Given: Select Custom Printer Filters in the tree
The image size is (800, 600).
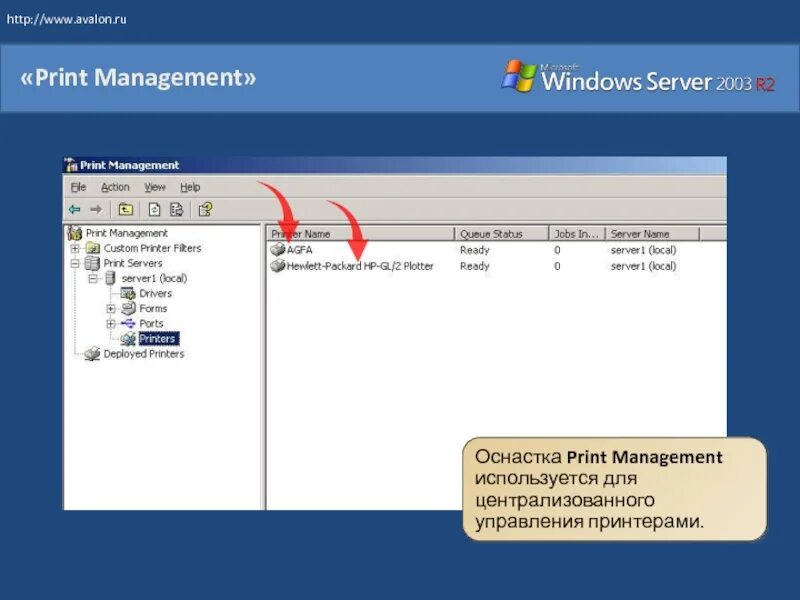Looking at the screenshot, I should [153, 248].
